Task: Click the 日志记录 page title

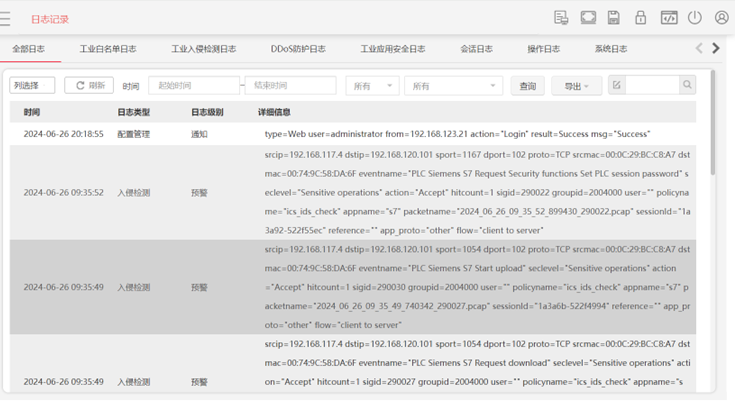Action: [x=50, y=19]
